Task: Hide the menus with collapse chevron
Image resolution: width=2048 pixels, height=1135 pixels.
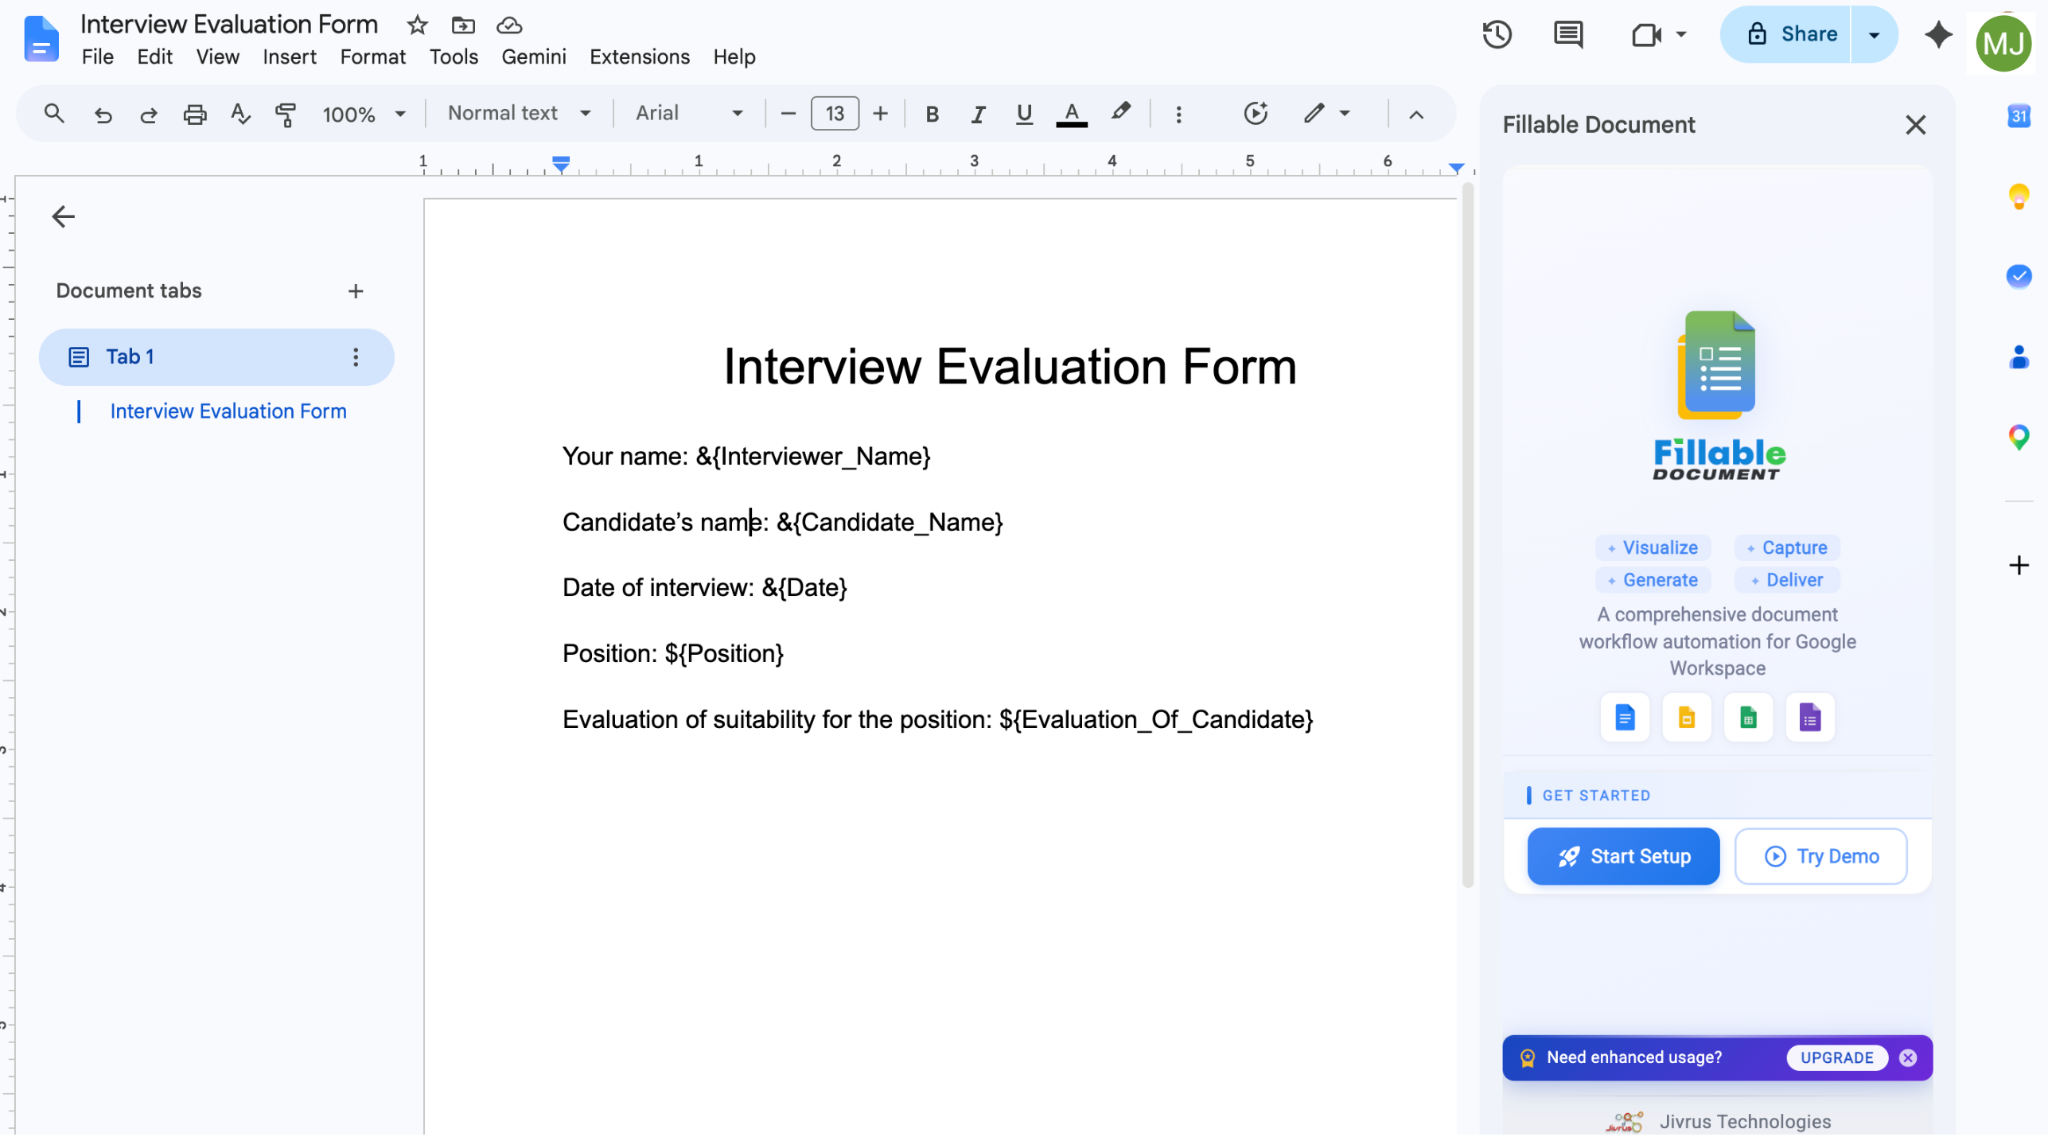Action: tap(1416, 114)
